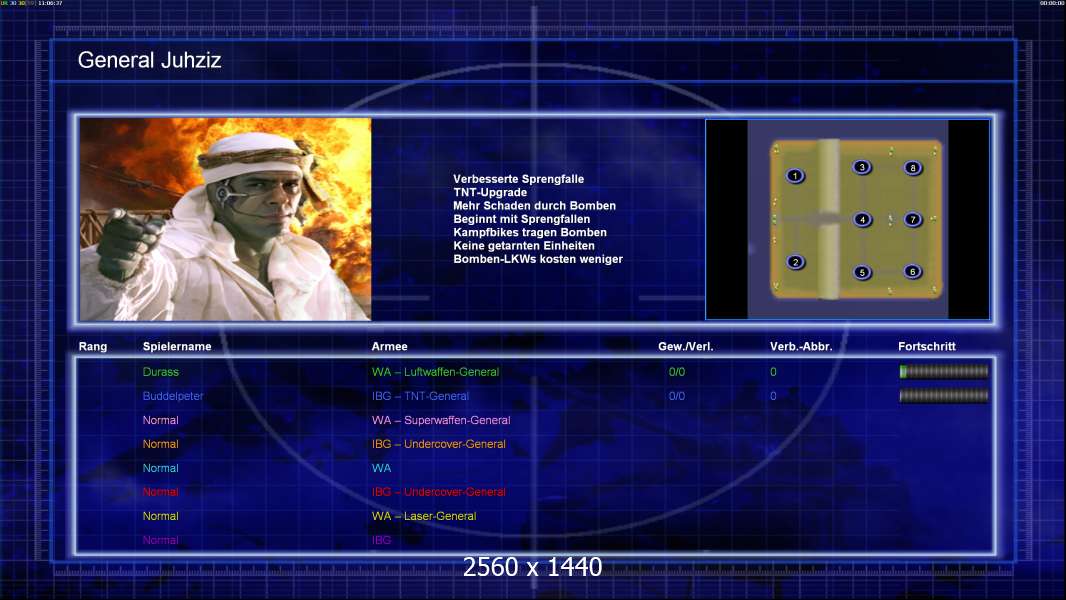Click Verbesserte Sprengfalle ability text
Image resolution: width=1066 pixels, height=600 pixels.
519,179
